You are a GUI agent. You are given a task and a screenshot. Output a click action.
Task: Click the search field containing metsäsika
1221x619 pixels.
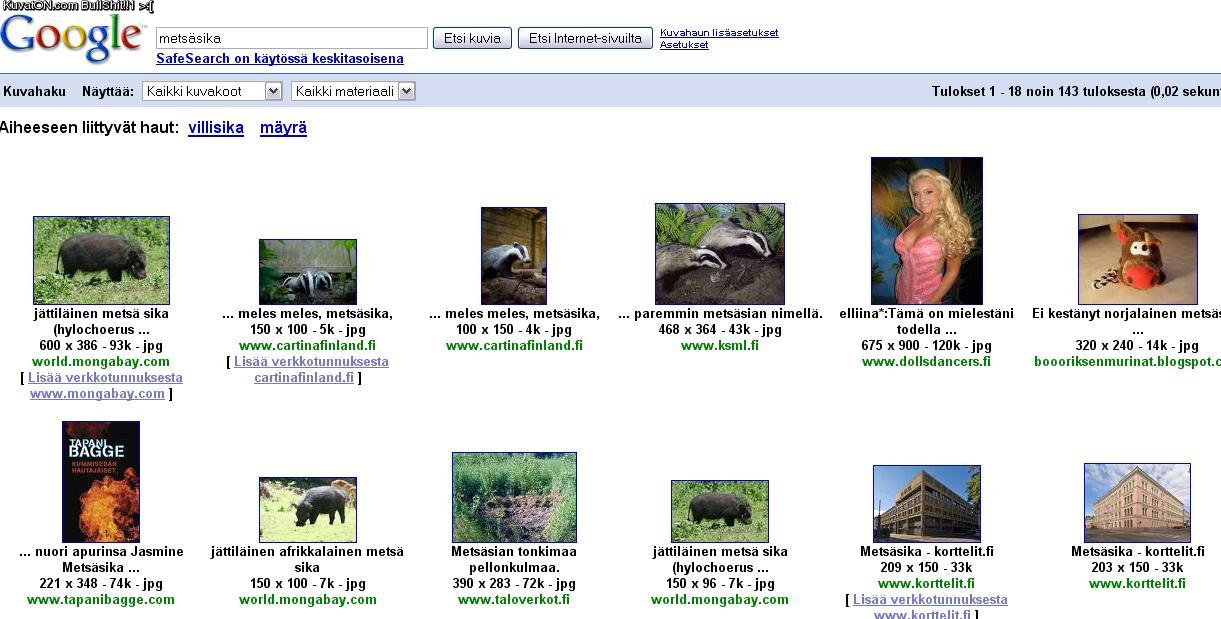click(x=291, y=38)
